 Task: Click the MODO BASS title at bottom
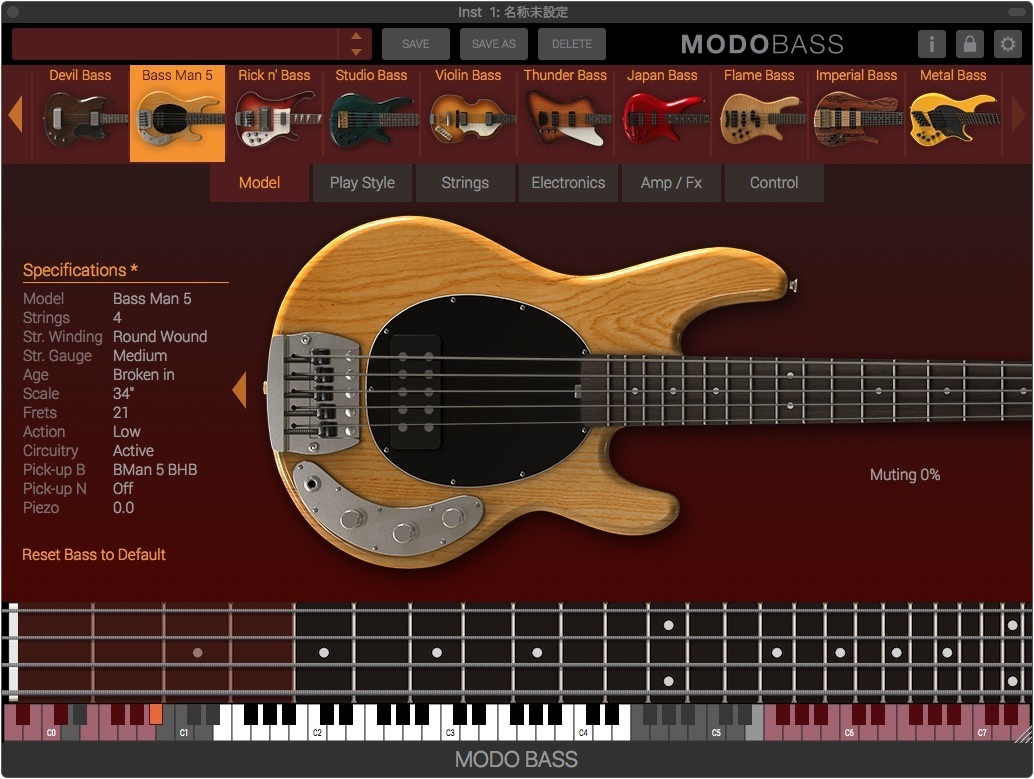516,759
